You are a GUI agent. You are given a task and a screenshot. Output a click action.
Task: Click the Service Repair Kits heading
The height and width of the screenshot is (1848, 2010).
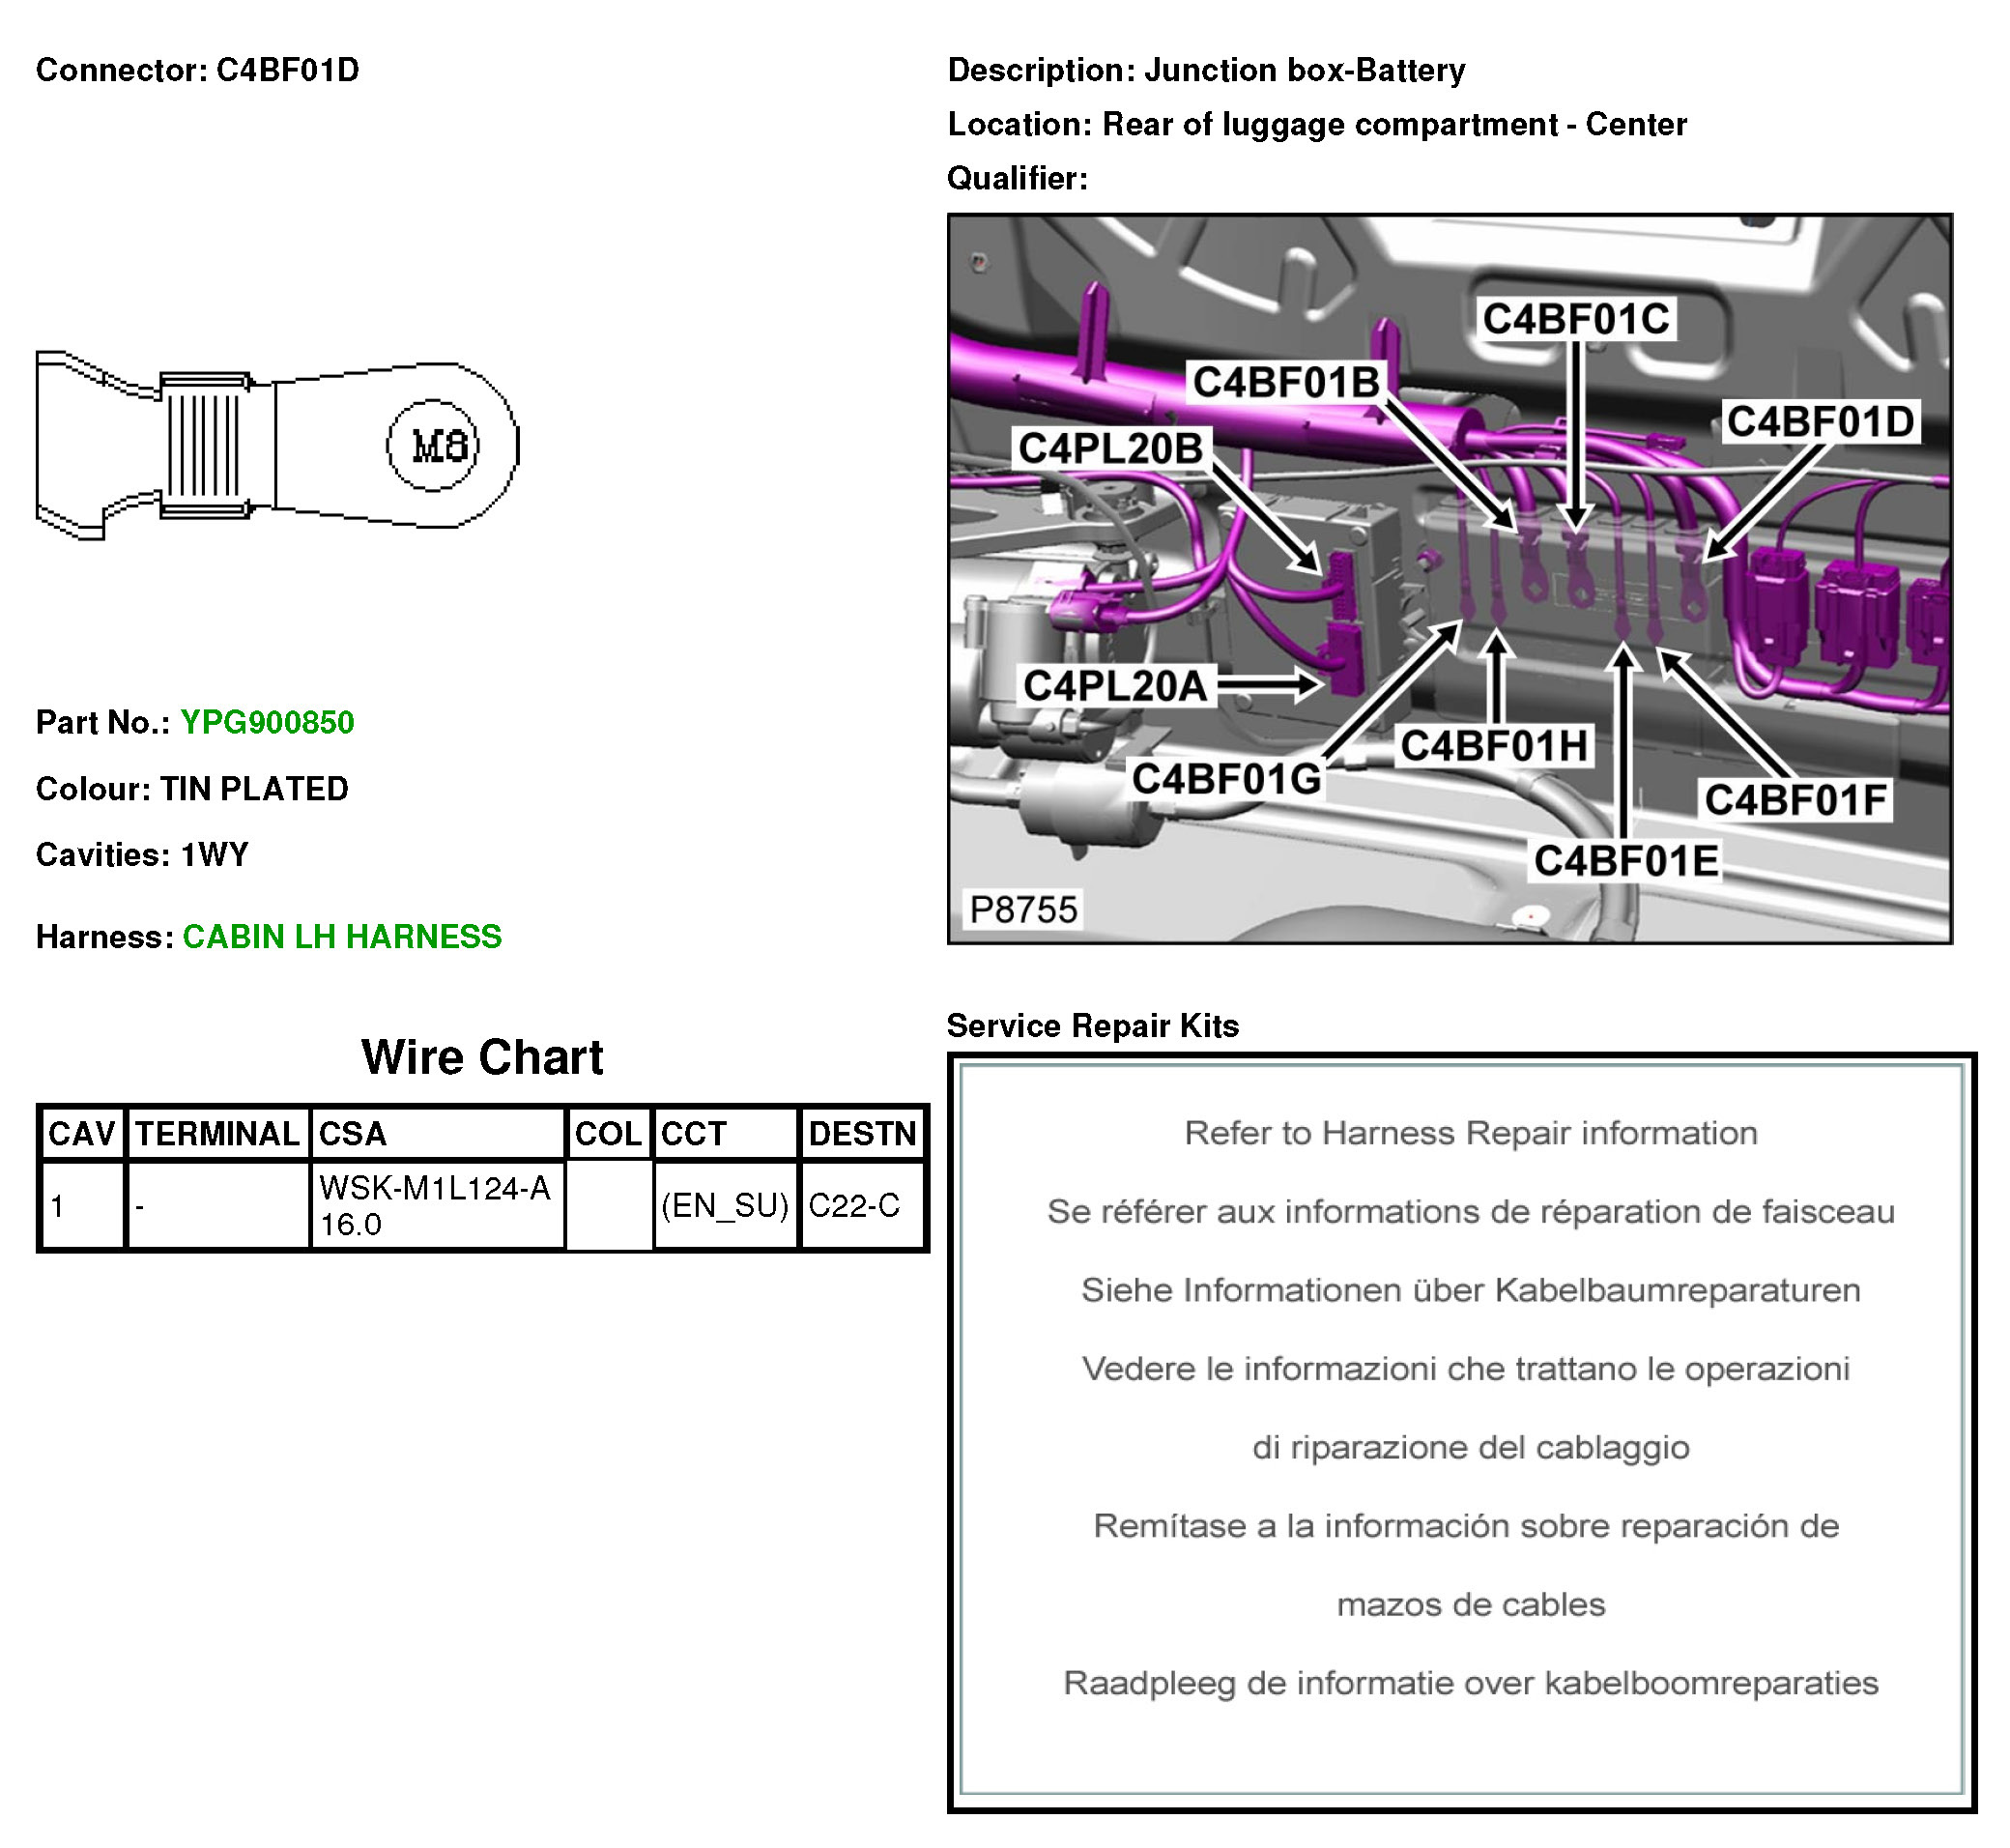coord(1093,1027)
